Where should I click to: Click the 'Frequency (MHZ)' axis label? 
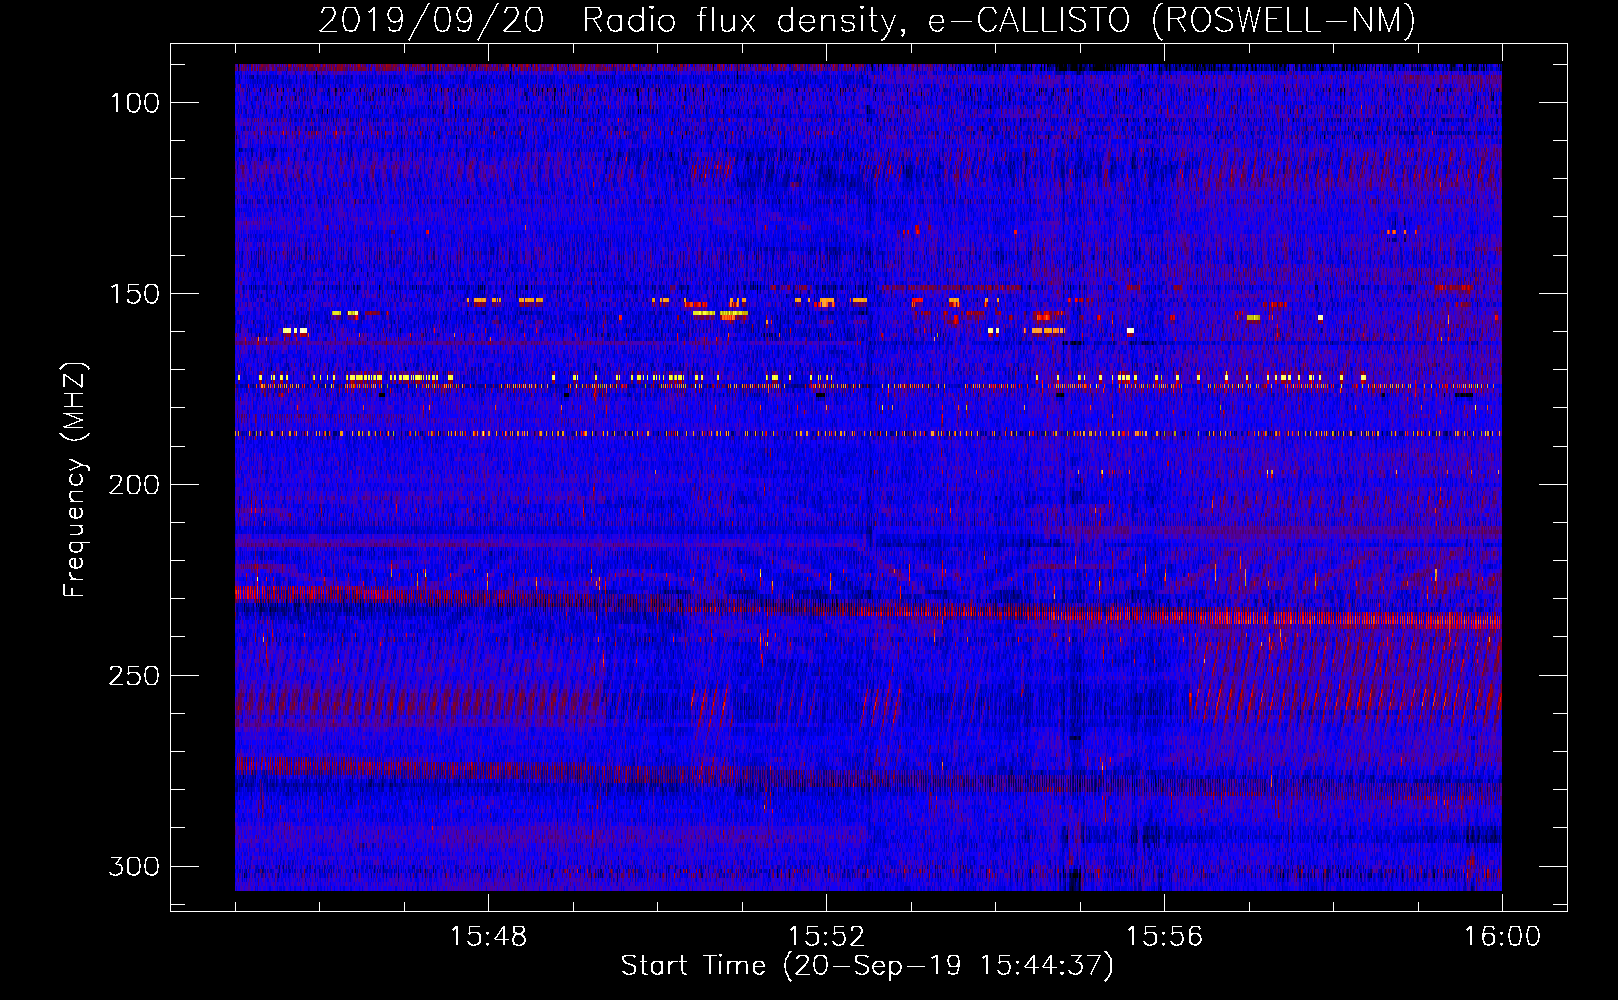pos(75,480)
